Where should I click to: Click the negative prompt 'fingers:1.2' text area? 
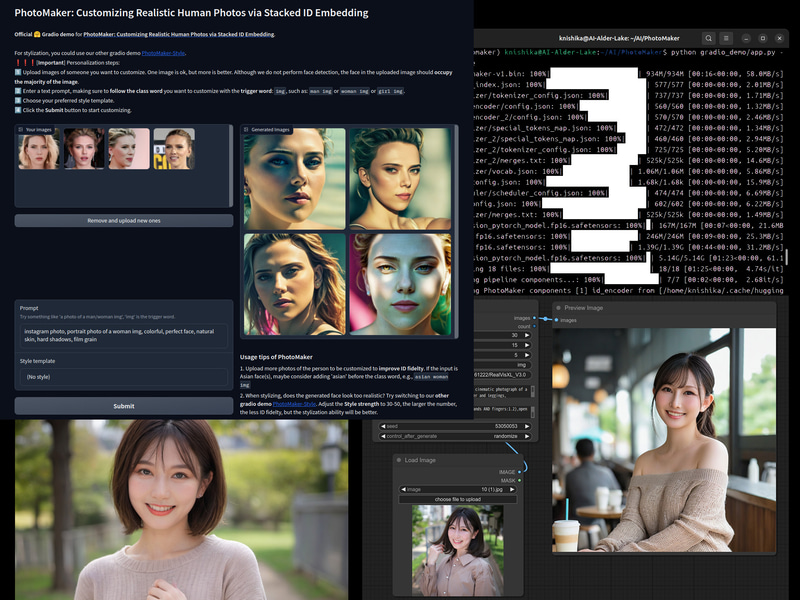(502, 411)
